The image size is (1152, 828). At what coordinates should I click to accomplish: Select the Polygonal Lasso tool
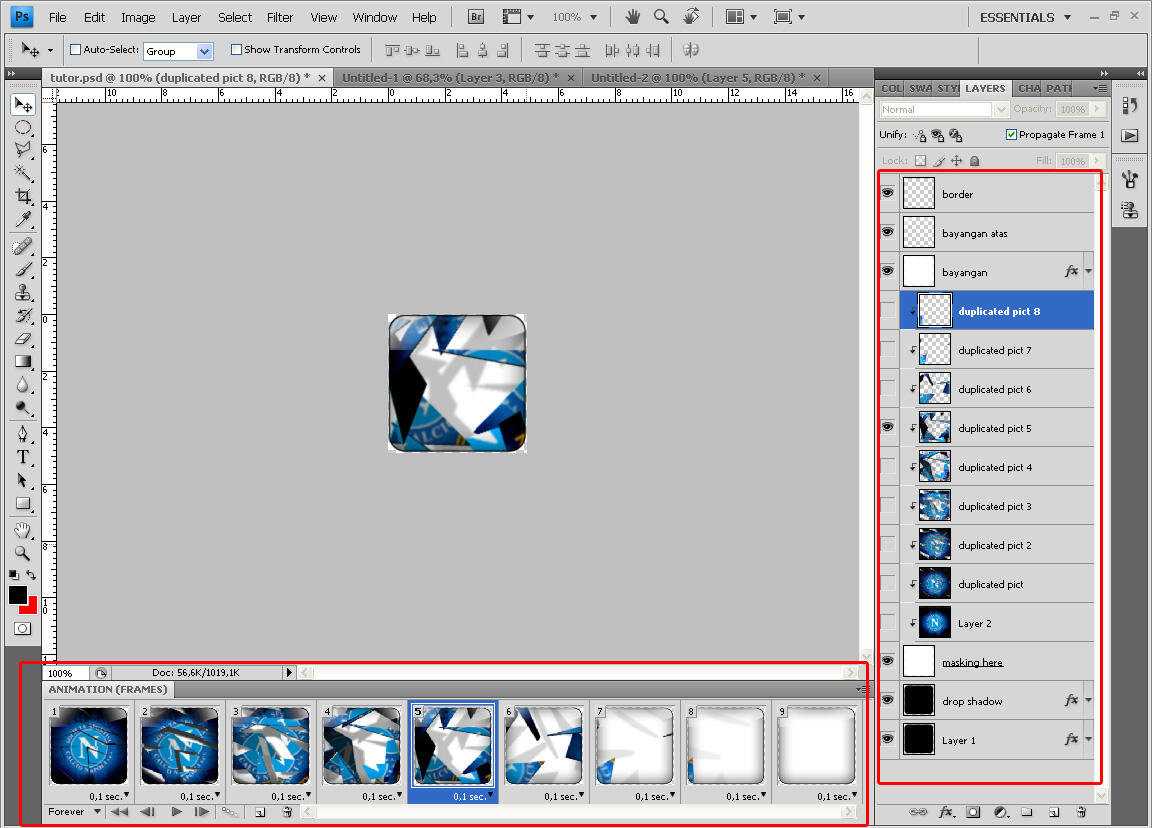point(23,150)
